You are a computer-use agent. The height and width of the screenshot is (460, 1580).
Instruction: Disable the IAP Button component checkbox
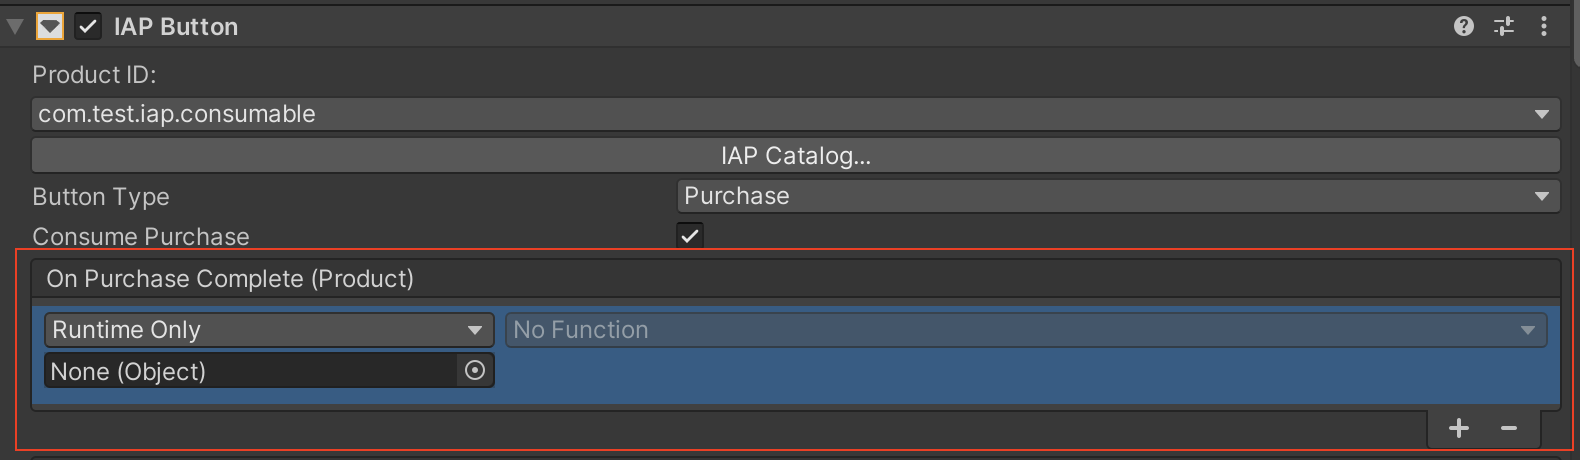pos(88,26)
